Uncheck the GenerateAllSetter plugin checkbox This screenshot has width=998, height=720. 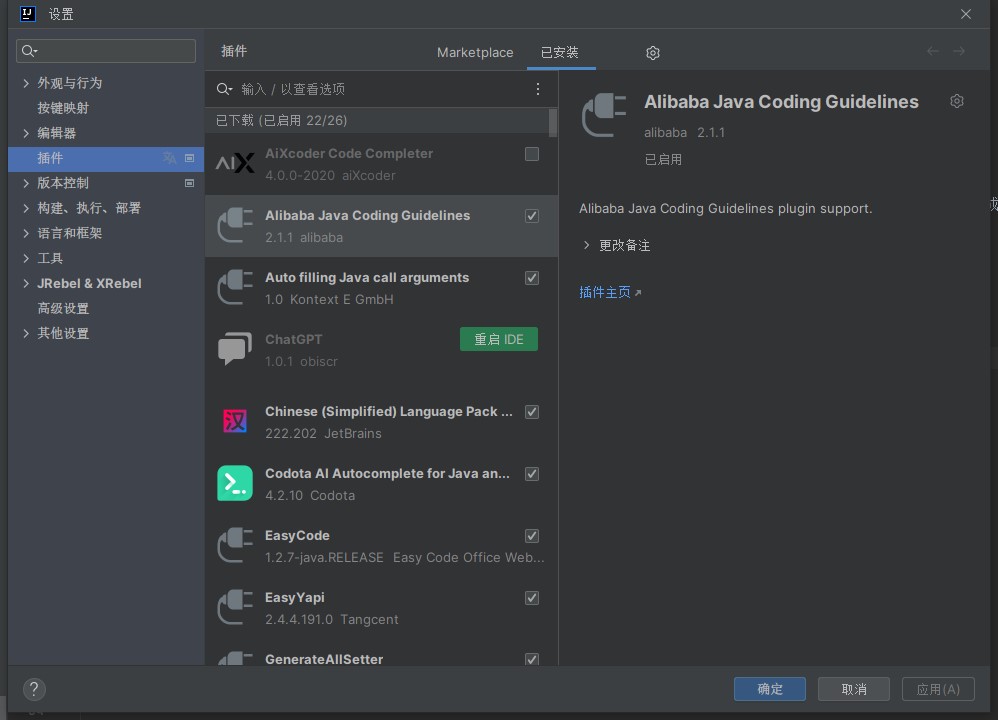click(532, 660)
